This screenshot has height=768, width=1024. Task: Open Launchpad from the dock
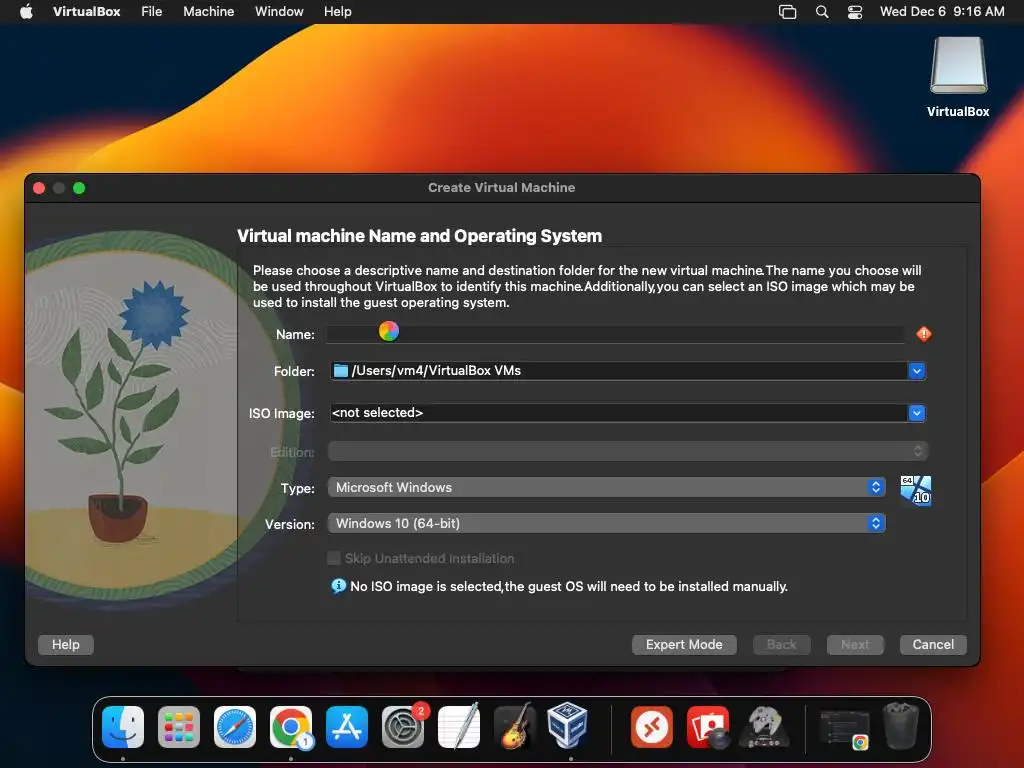click(179, 727)
